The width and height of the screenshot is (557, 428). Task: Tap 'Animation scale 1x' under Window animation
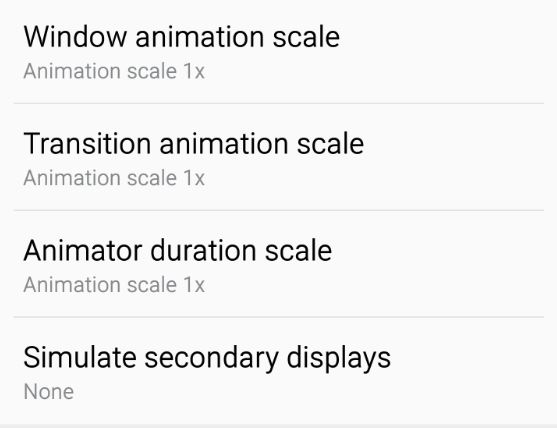114,71
